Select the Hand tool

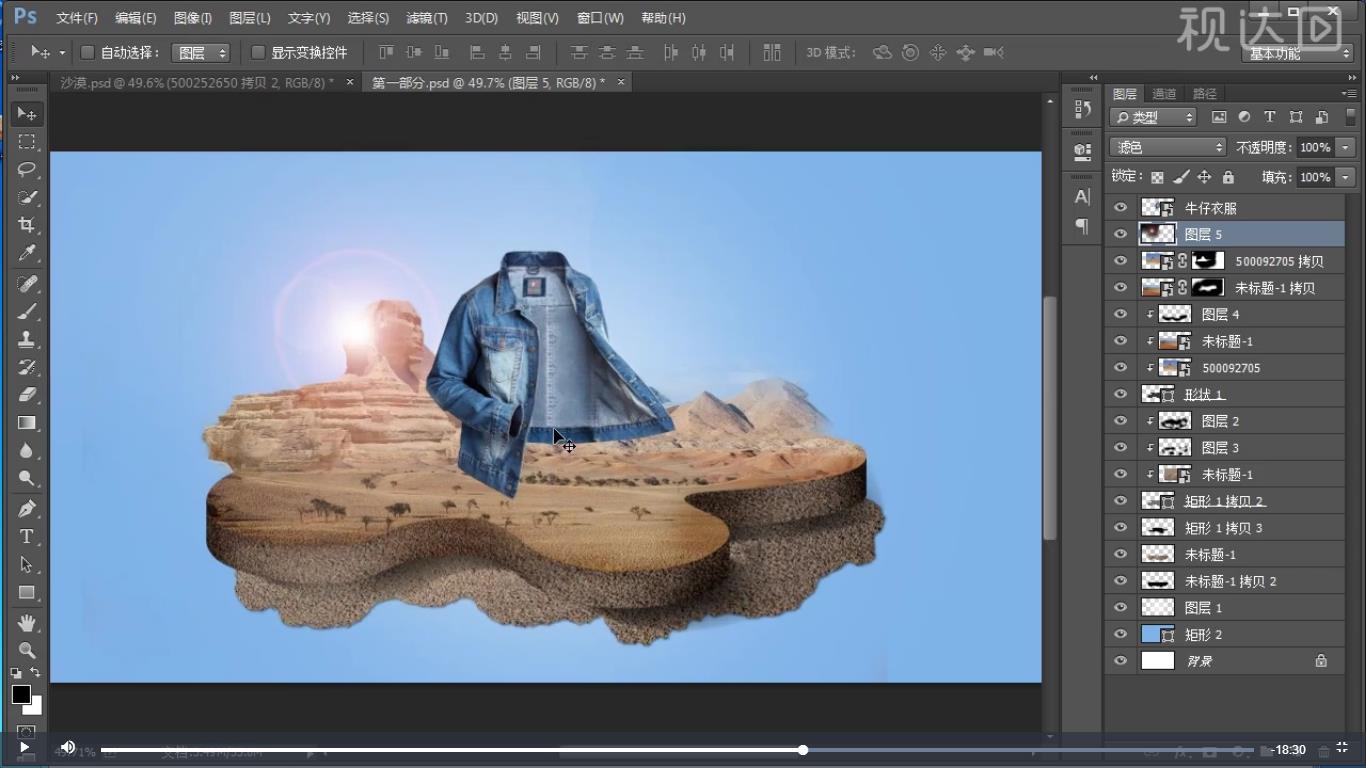(x=27, y=623)
